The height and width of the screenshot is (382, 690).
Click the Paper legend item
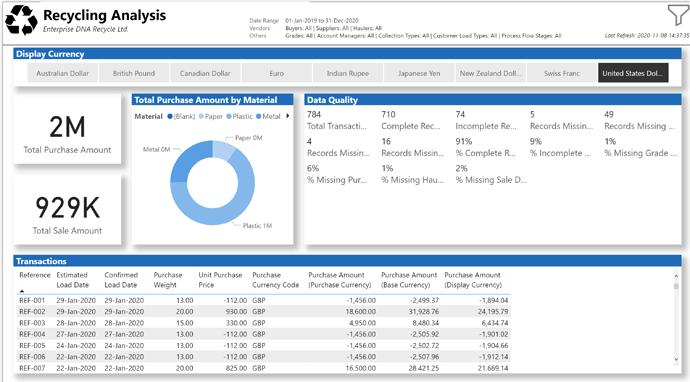click(x=211, y=117)
